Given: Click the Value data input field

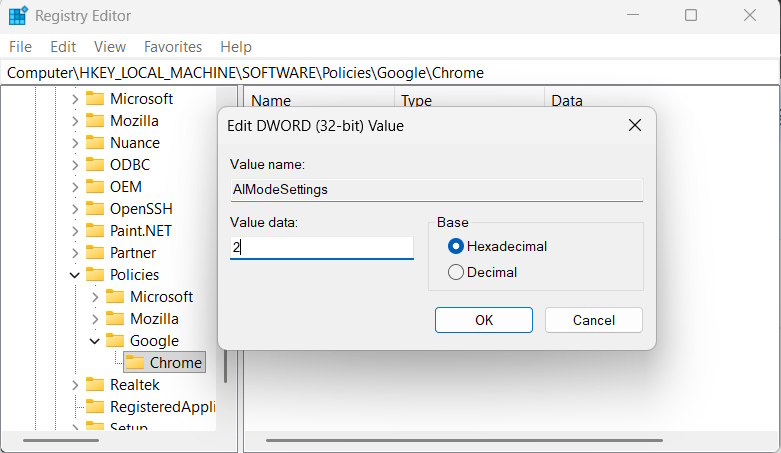Looking at the screenshot, I should point(322,247).
